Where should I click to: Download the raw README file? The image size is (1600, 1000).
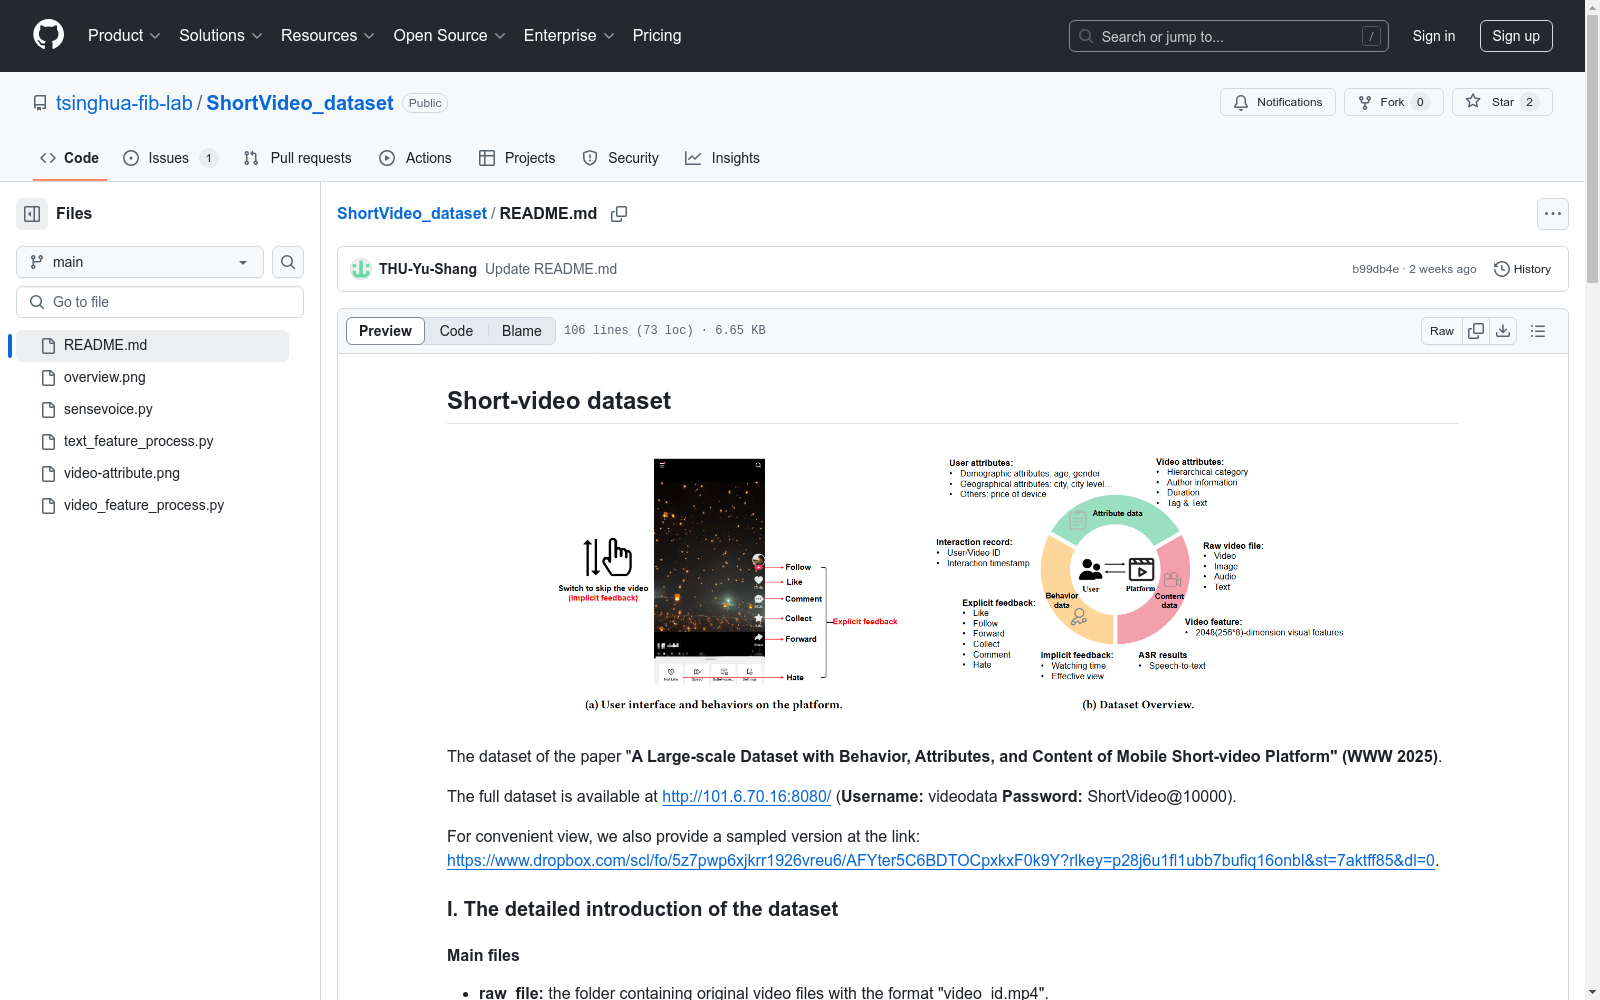(1503, 331)
